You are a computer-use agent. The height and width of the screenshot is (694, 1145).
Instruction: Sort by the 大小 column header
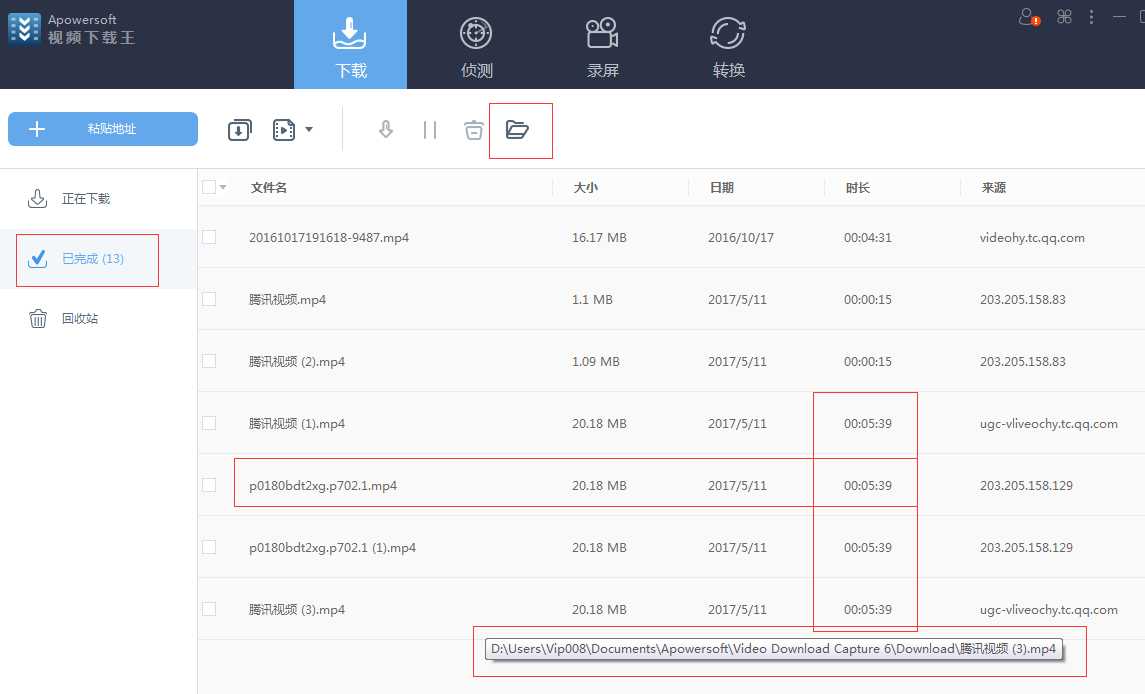[x=586, y=188]
